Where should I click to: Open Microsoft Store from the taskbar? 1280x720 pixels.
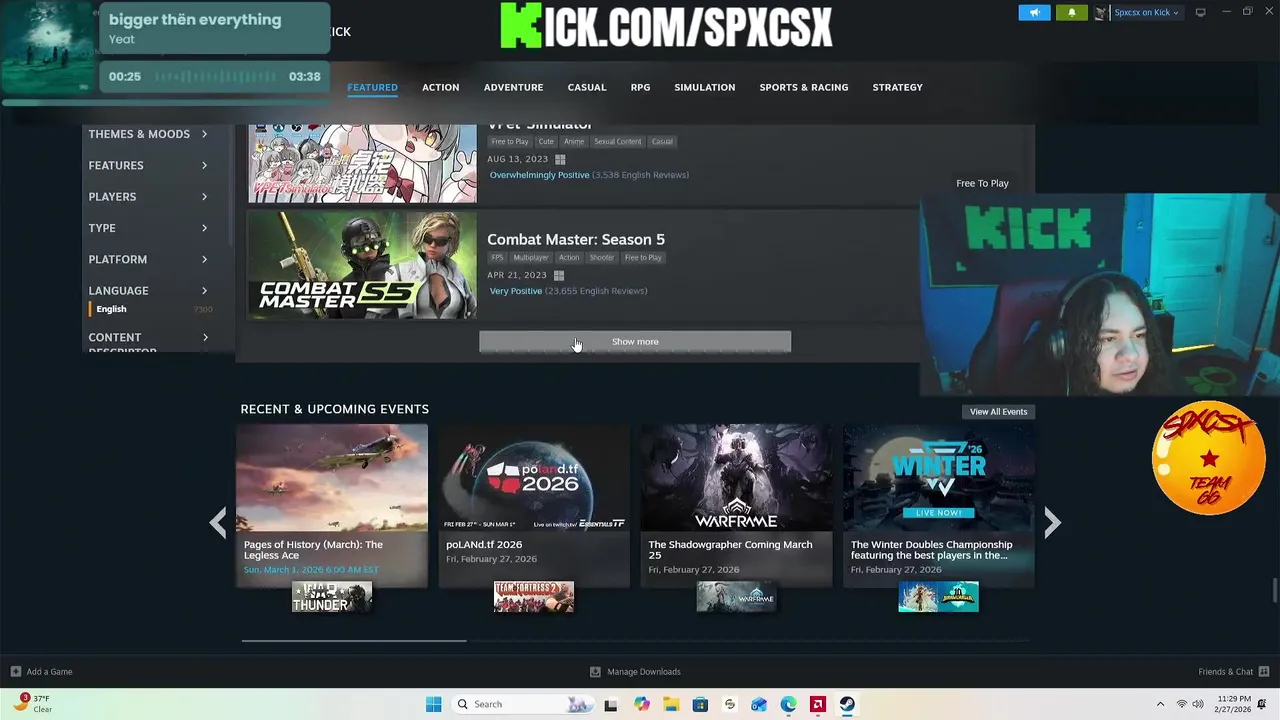[700, 704]
